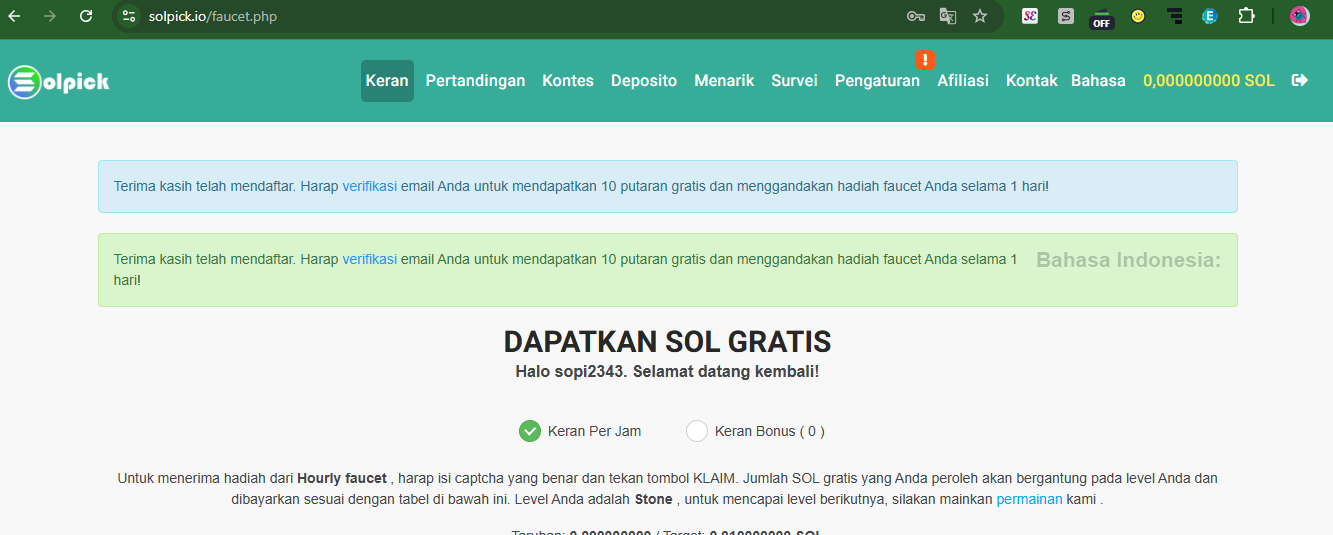Open the Bahasa language dropdown
This screenshot has width=1333, height=535.
pyautogui.click(x=1098, y=81)
